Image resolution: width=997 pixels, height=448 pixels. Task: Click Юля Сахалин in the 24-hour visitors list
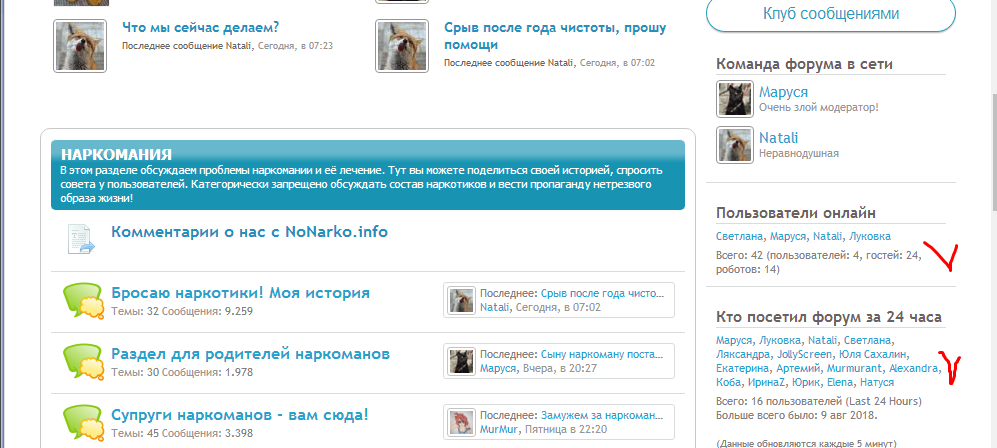874,354
